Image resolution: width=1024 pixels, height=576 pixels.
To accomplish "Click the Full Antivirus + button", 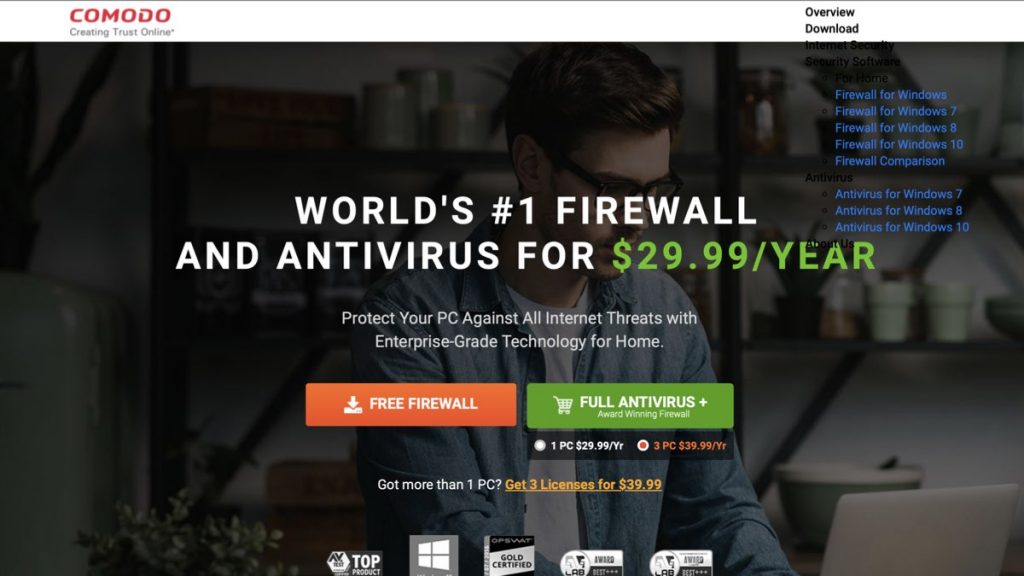I will coord(630,406).
